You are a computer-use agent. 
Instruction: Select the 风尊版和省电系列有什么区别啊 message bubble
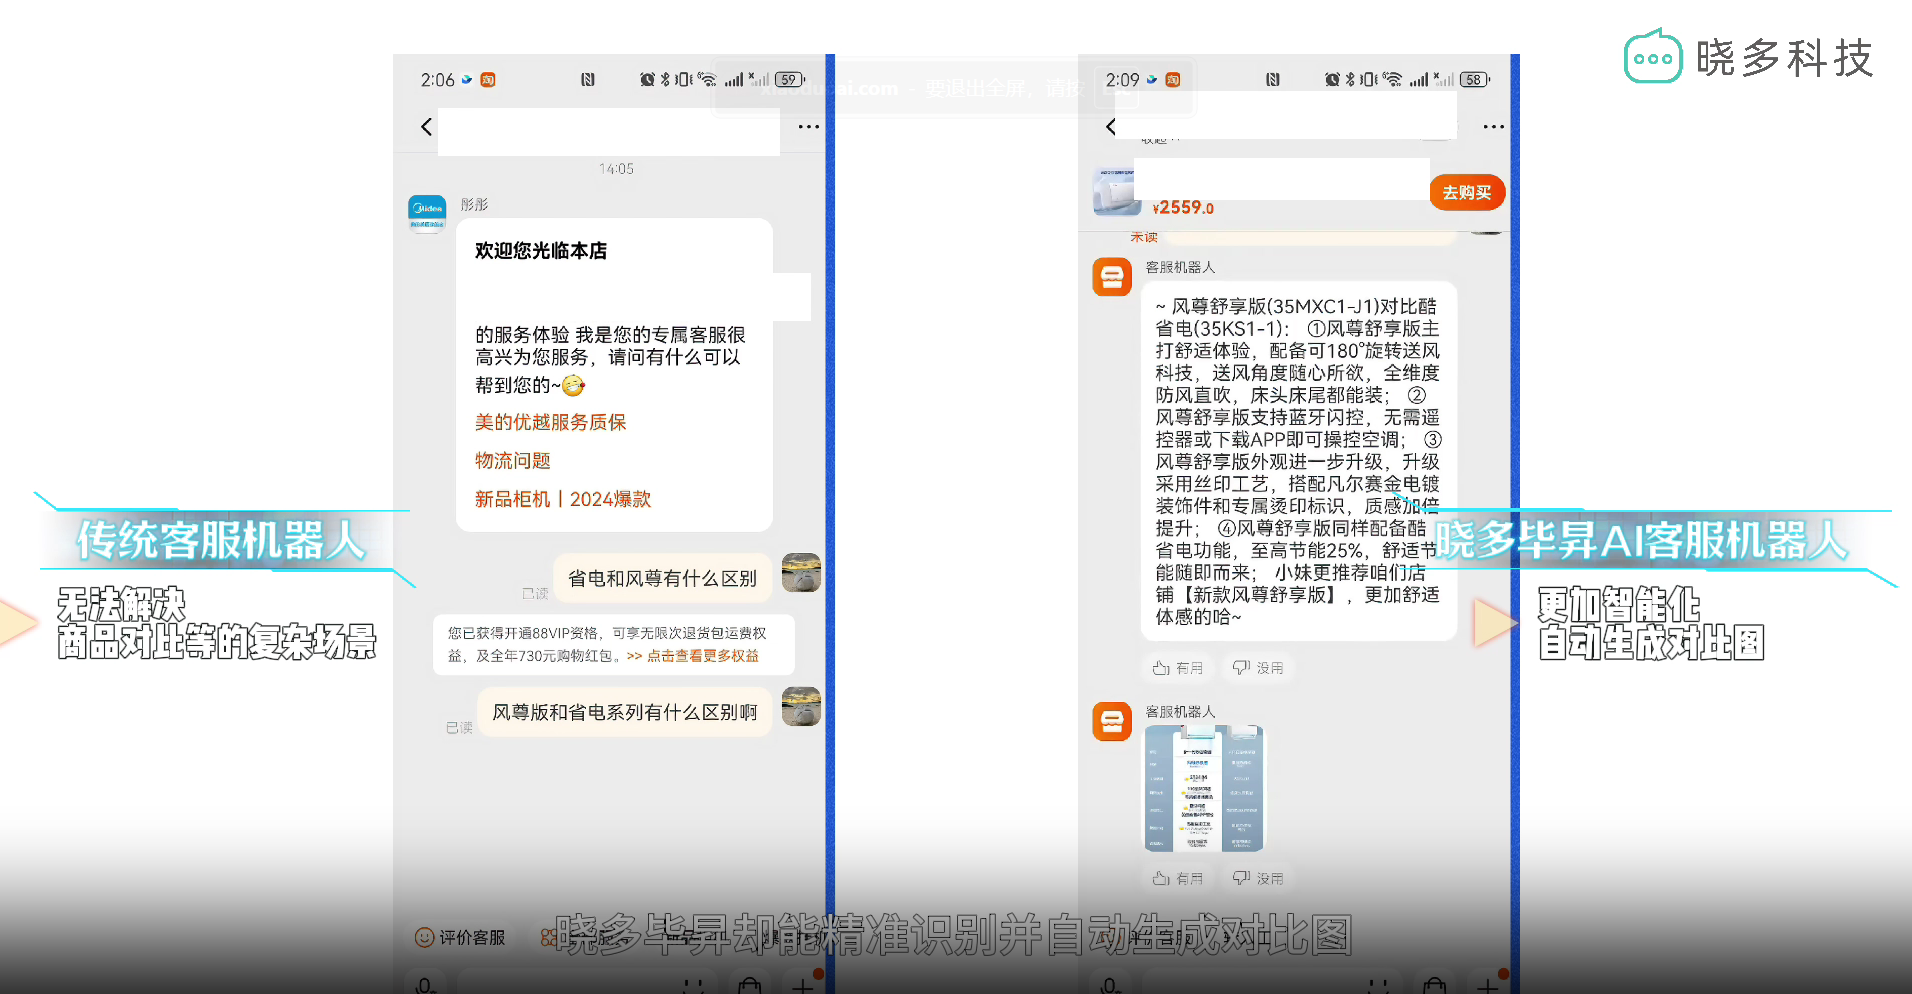625,712
